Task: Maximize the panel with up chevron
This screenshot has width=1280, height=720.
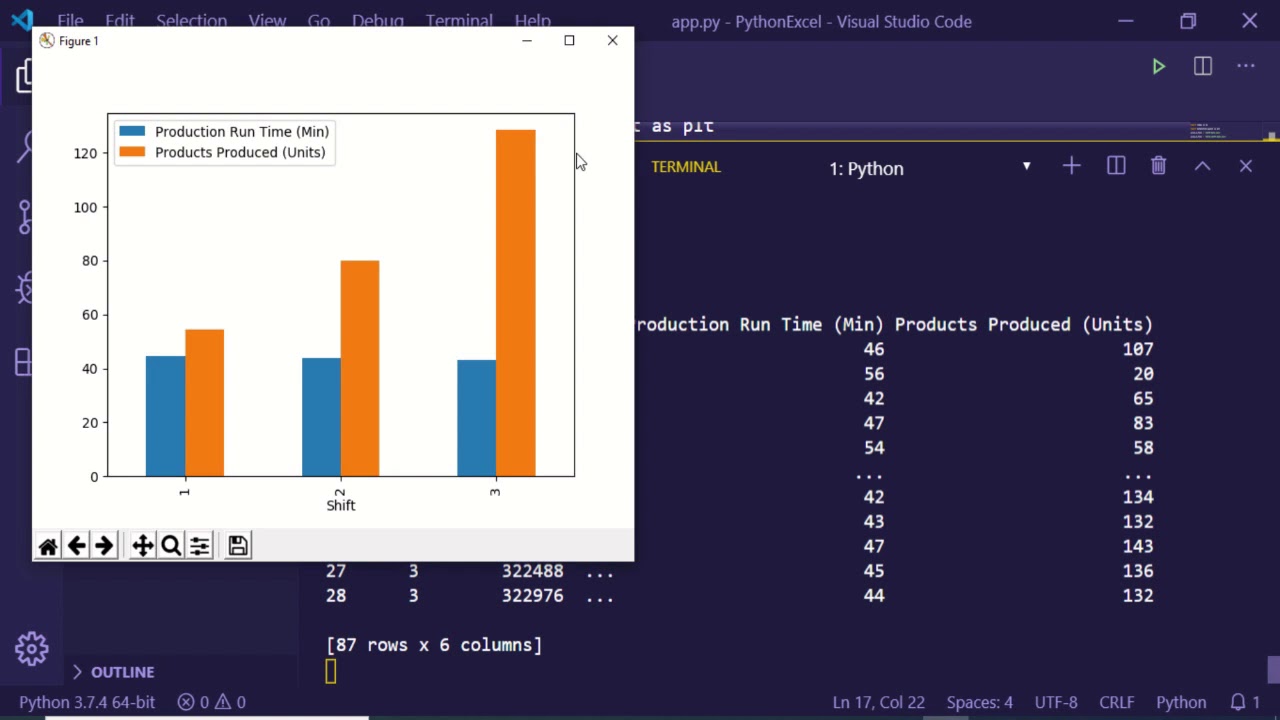Action: [x=1202, y=166]
